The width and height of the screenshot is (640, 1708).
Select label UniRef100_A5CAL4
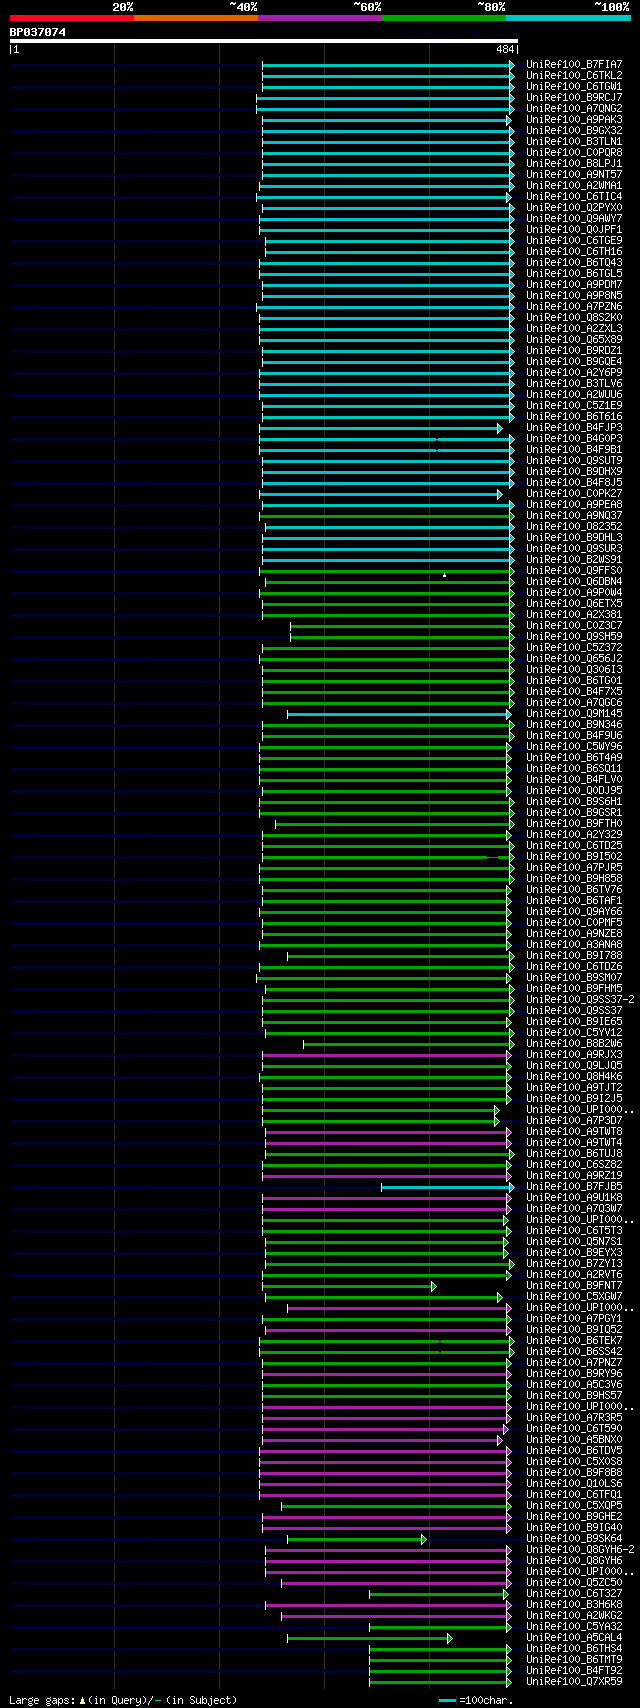point(574,1638)
